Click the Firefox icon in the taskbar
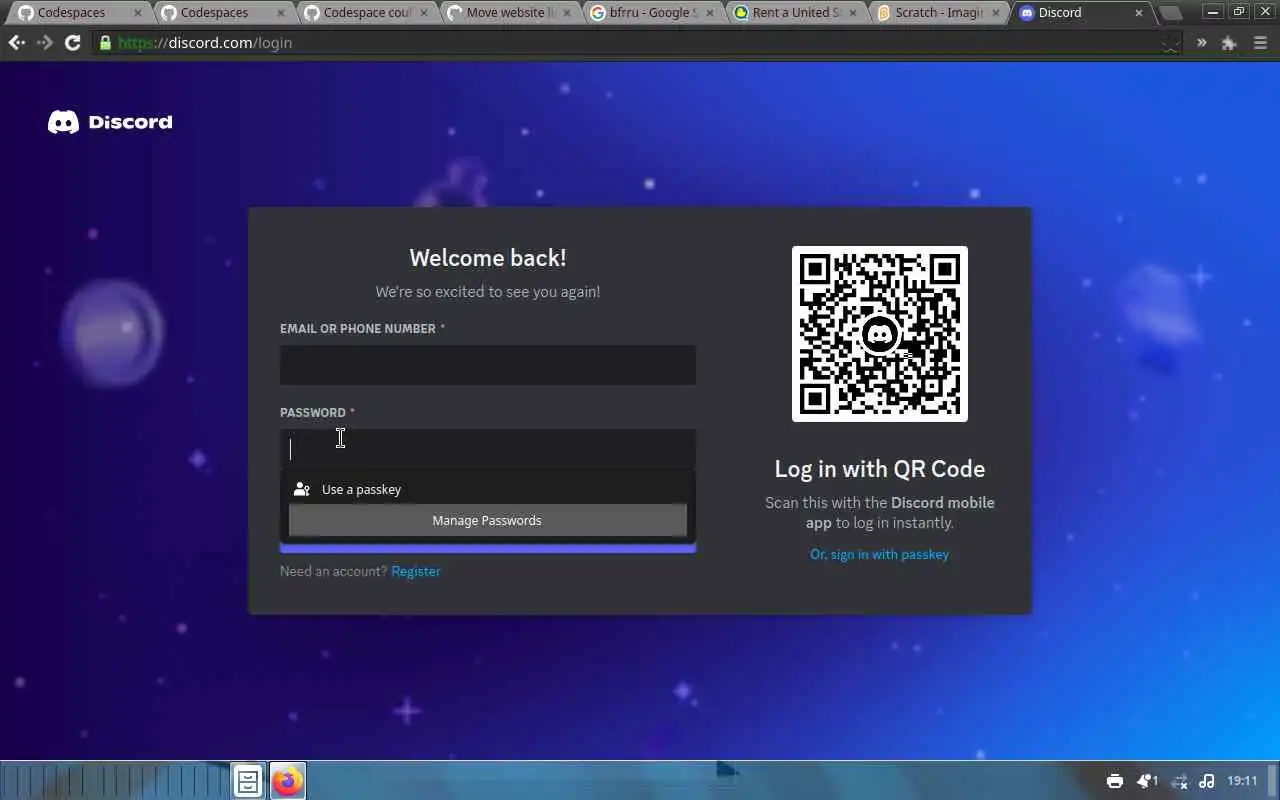 pyautogui.click(x=288, y=781)
